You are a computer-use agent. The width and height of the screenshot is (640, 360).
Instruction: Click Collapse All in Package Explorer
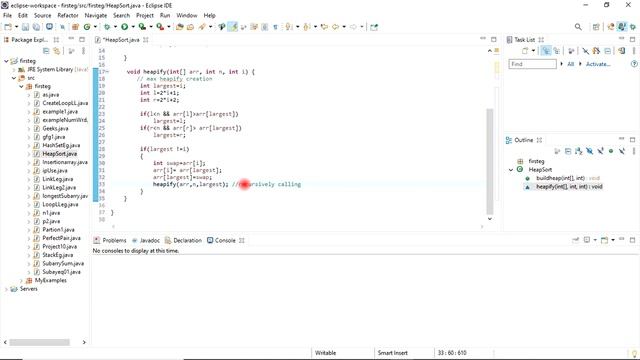(x=46, y=51)
